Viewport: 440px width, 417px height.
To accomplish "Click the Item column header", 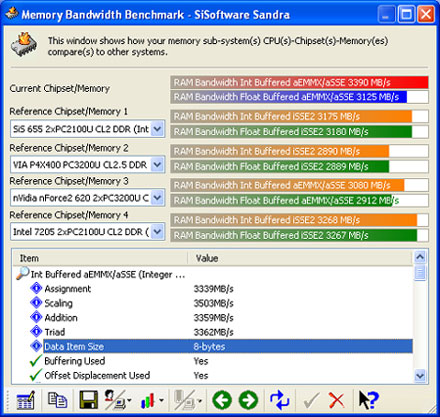I will point(100,258).
